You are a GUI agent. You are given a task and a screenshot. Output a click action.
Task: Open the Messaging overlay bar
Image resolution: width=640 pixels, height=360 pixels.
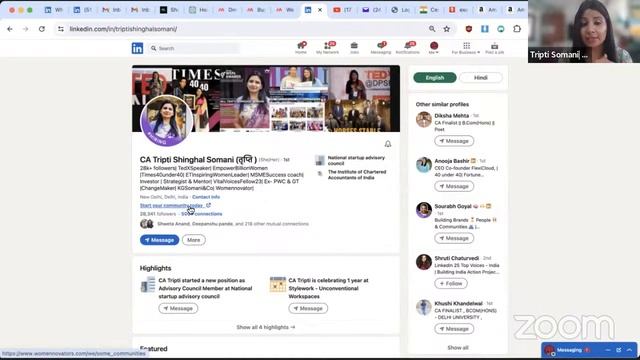point(589,350)
